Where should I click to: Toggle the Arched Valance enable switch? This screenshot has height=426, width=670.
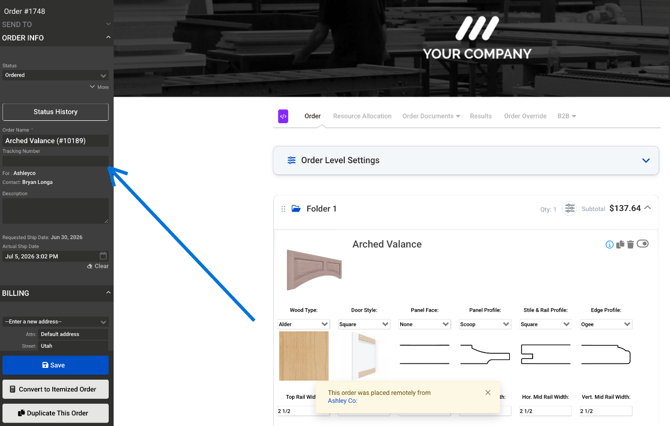click(643, 244)
